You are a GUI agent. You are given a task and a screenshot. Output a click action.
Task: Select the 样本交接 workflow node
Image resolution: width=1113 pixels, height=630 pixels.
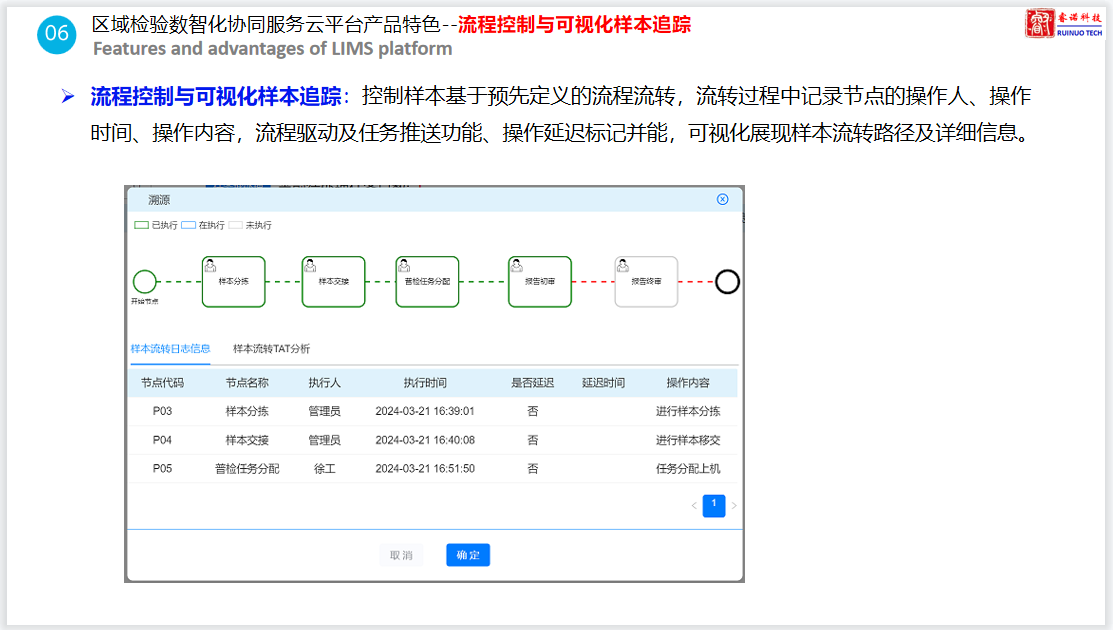[x=333, y=281]
